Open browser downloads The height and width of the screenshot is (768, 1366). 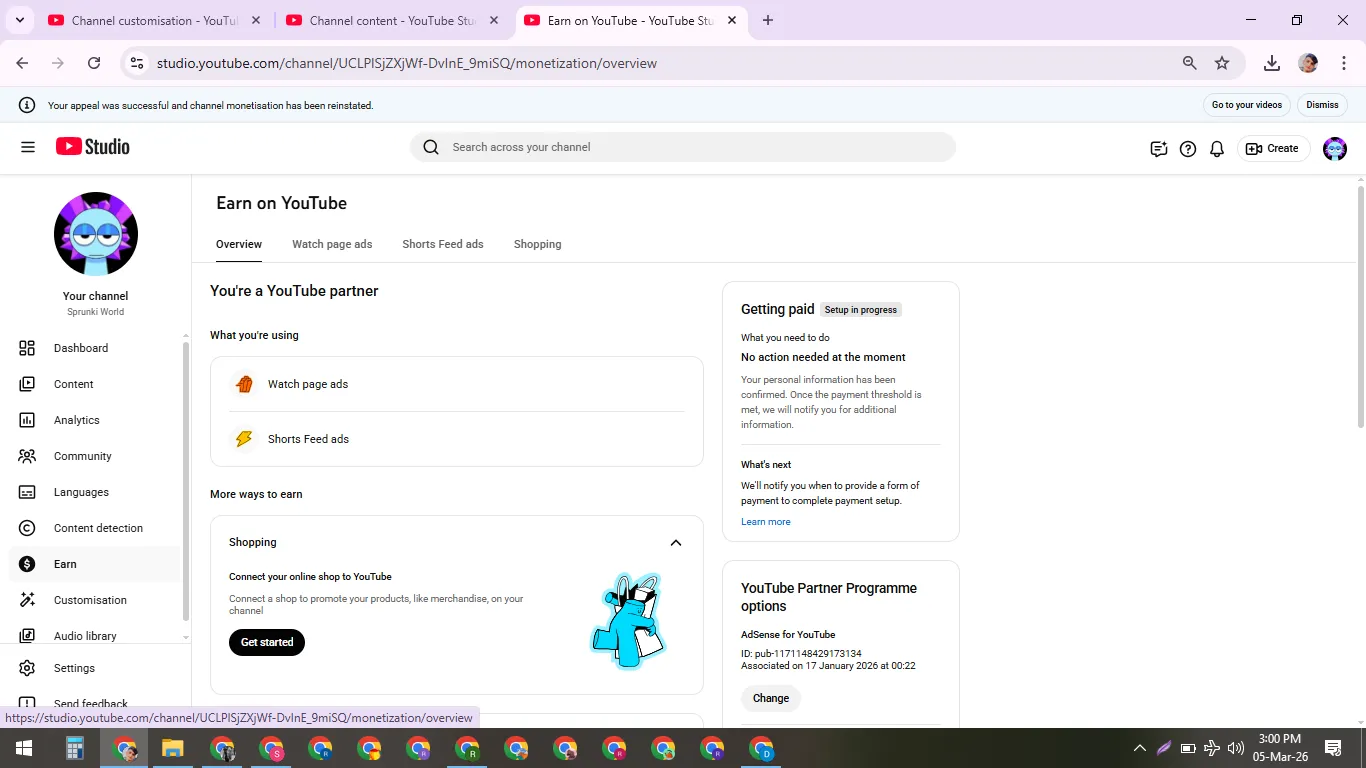coord(1272,63)
